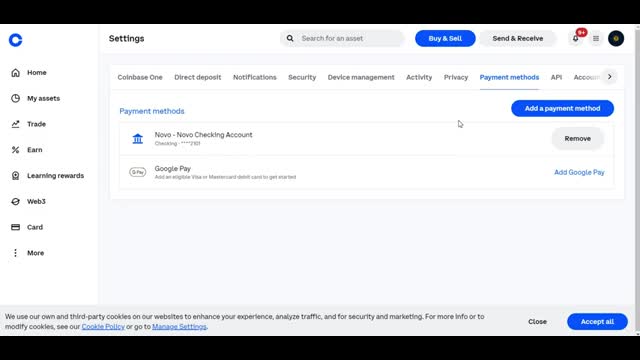
Task: Accept all cookies
Action: point(597,322)
